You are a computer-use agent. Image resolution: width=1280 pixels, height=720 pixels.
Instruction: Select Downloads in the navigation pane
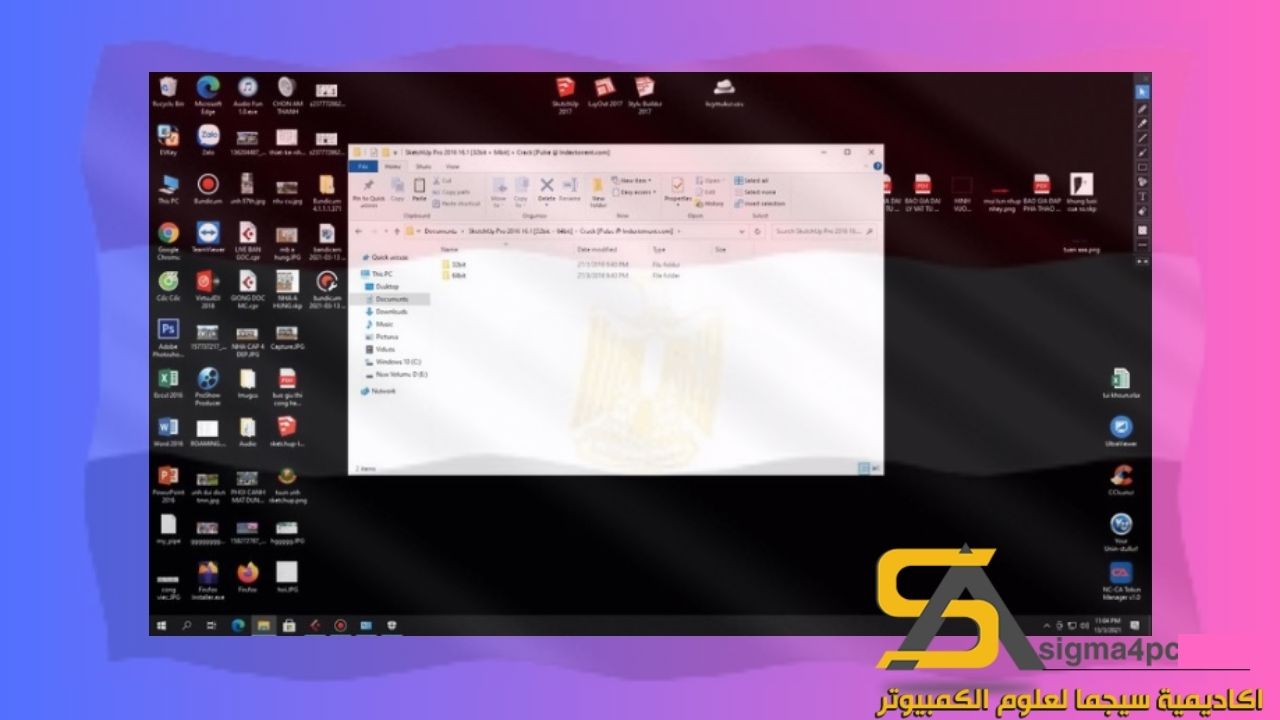click(386, 312)
